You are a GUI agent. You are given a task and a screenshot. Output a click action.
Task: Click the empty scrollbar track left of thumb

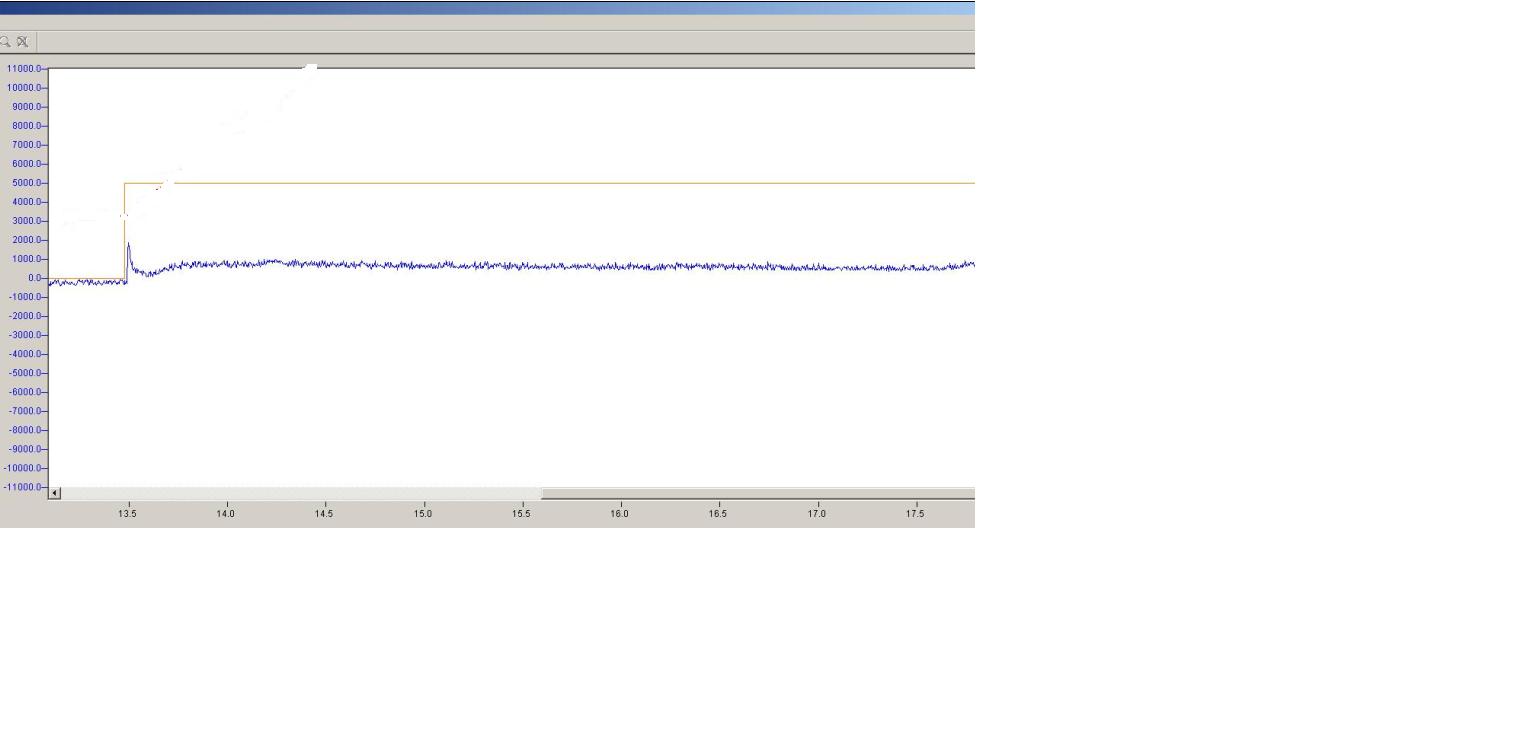[x=300, y=493]
